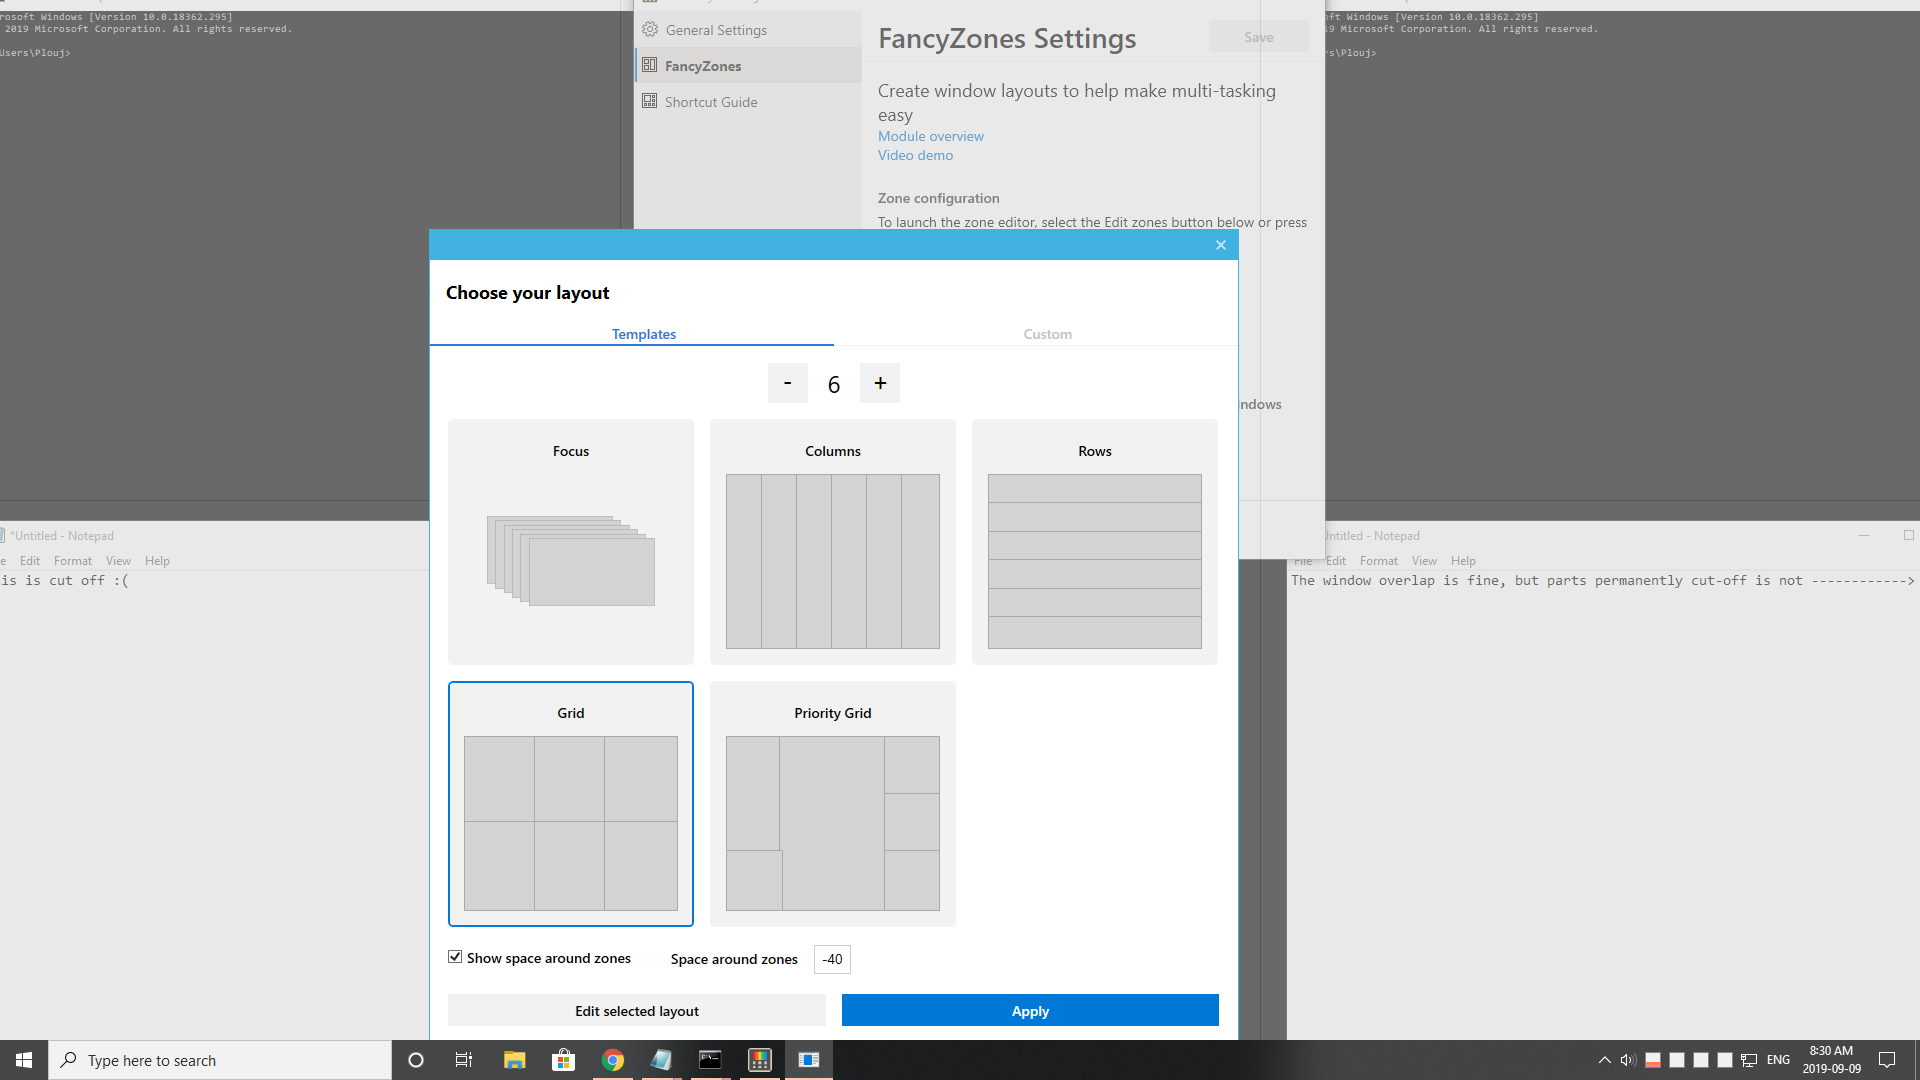This screenshot has height=1080, width=1920.
Task: Open General Settings in PowerToys sidebar
Action: pyautogui.click(x=716, y=30)
